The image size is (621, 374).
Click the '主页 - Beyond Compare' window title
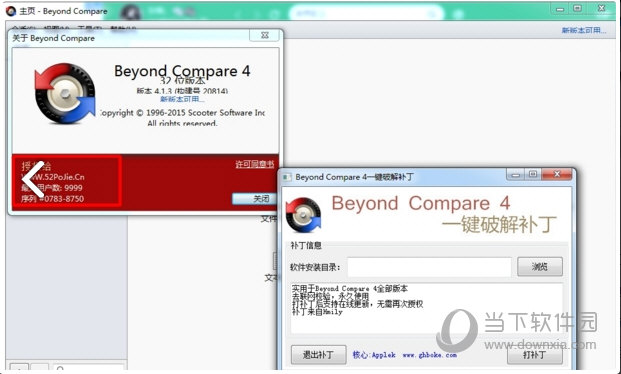63,11
